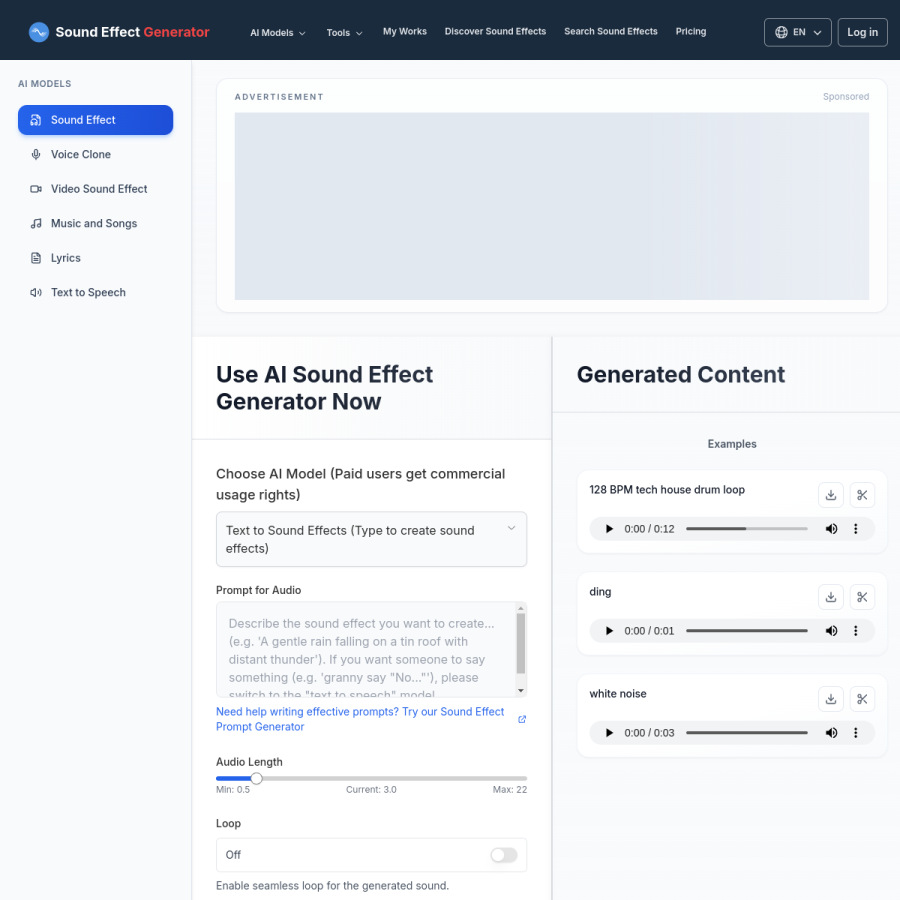Toggle the Loop switch on
Viewport: 900px width, 900px height.
pos(503,855)
